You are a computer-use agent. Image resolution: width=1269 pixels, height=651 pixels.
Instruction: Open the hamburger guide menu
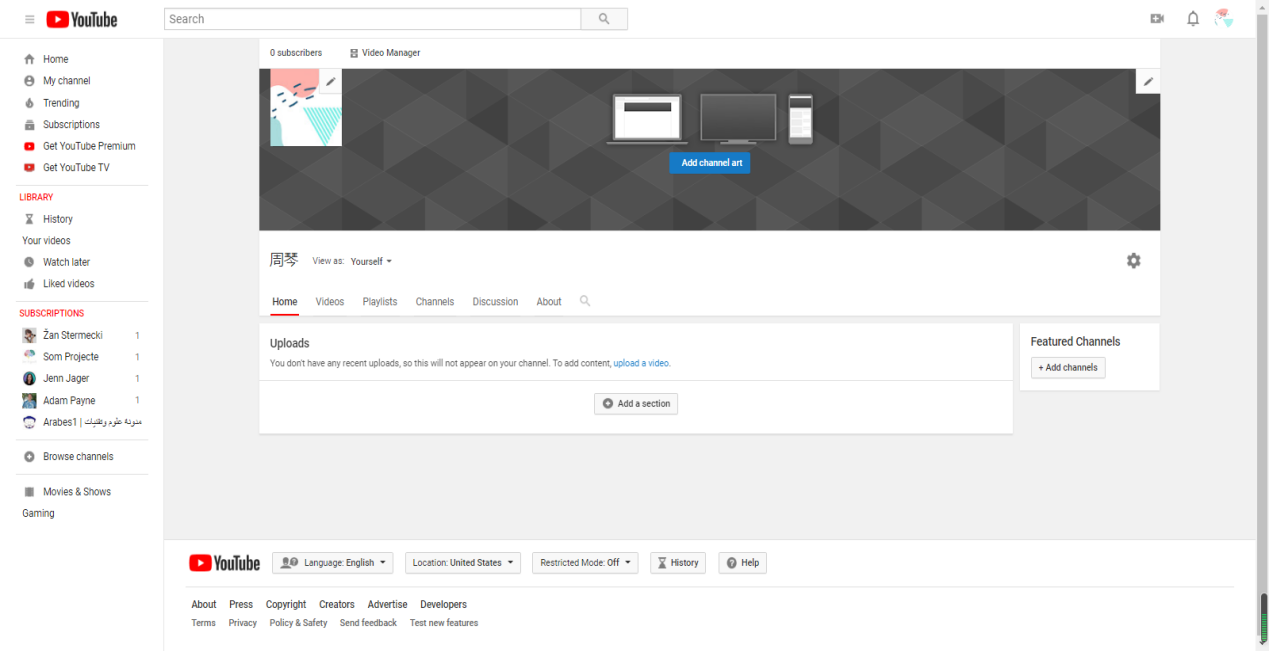pyautogui.click(x=29, y=19)
